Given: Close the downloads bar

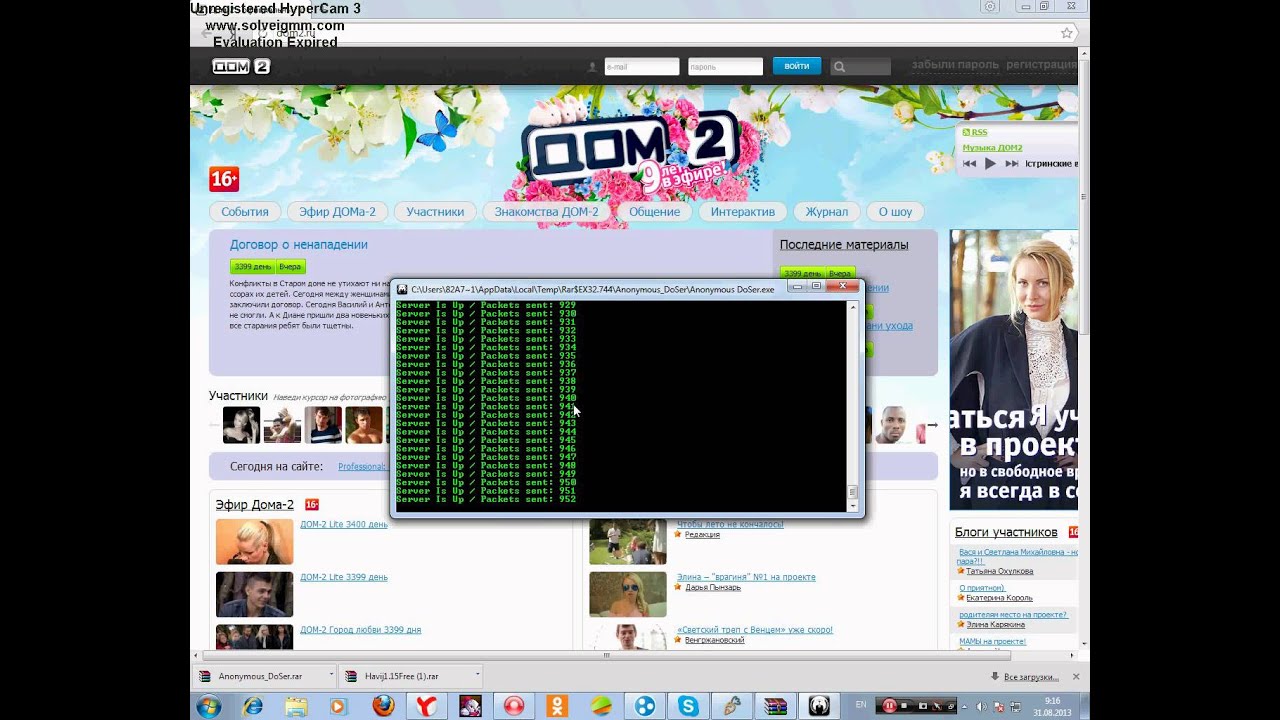Looking at the screenshot, I should [1076, 677].
